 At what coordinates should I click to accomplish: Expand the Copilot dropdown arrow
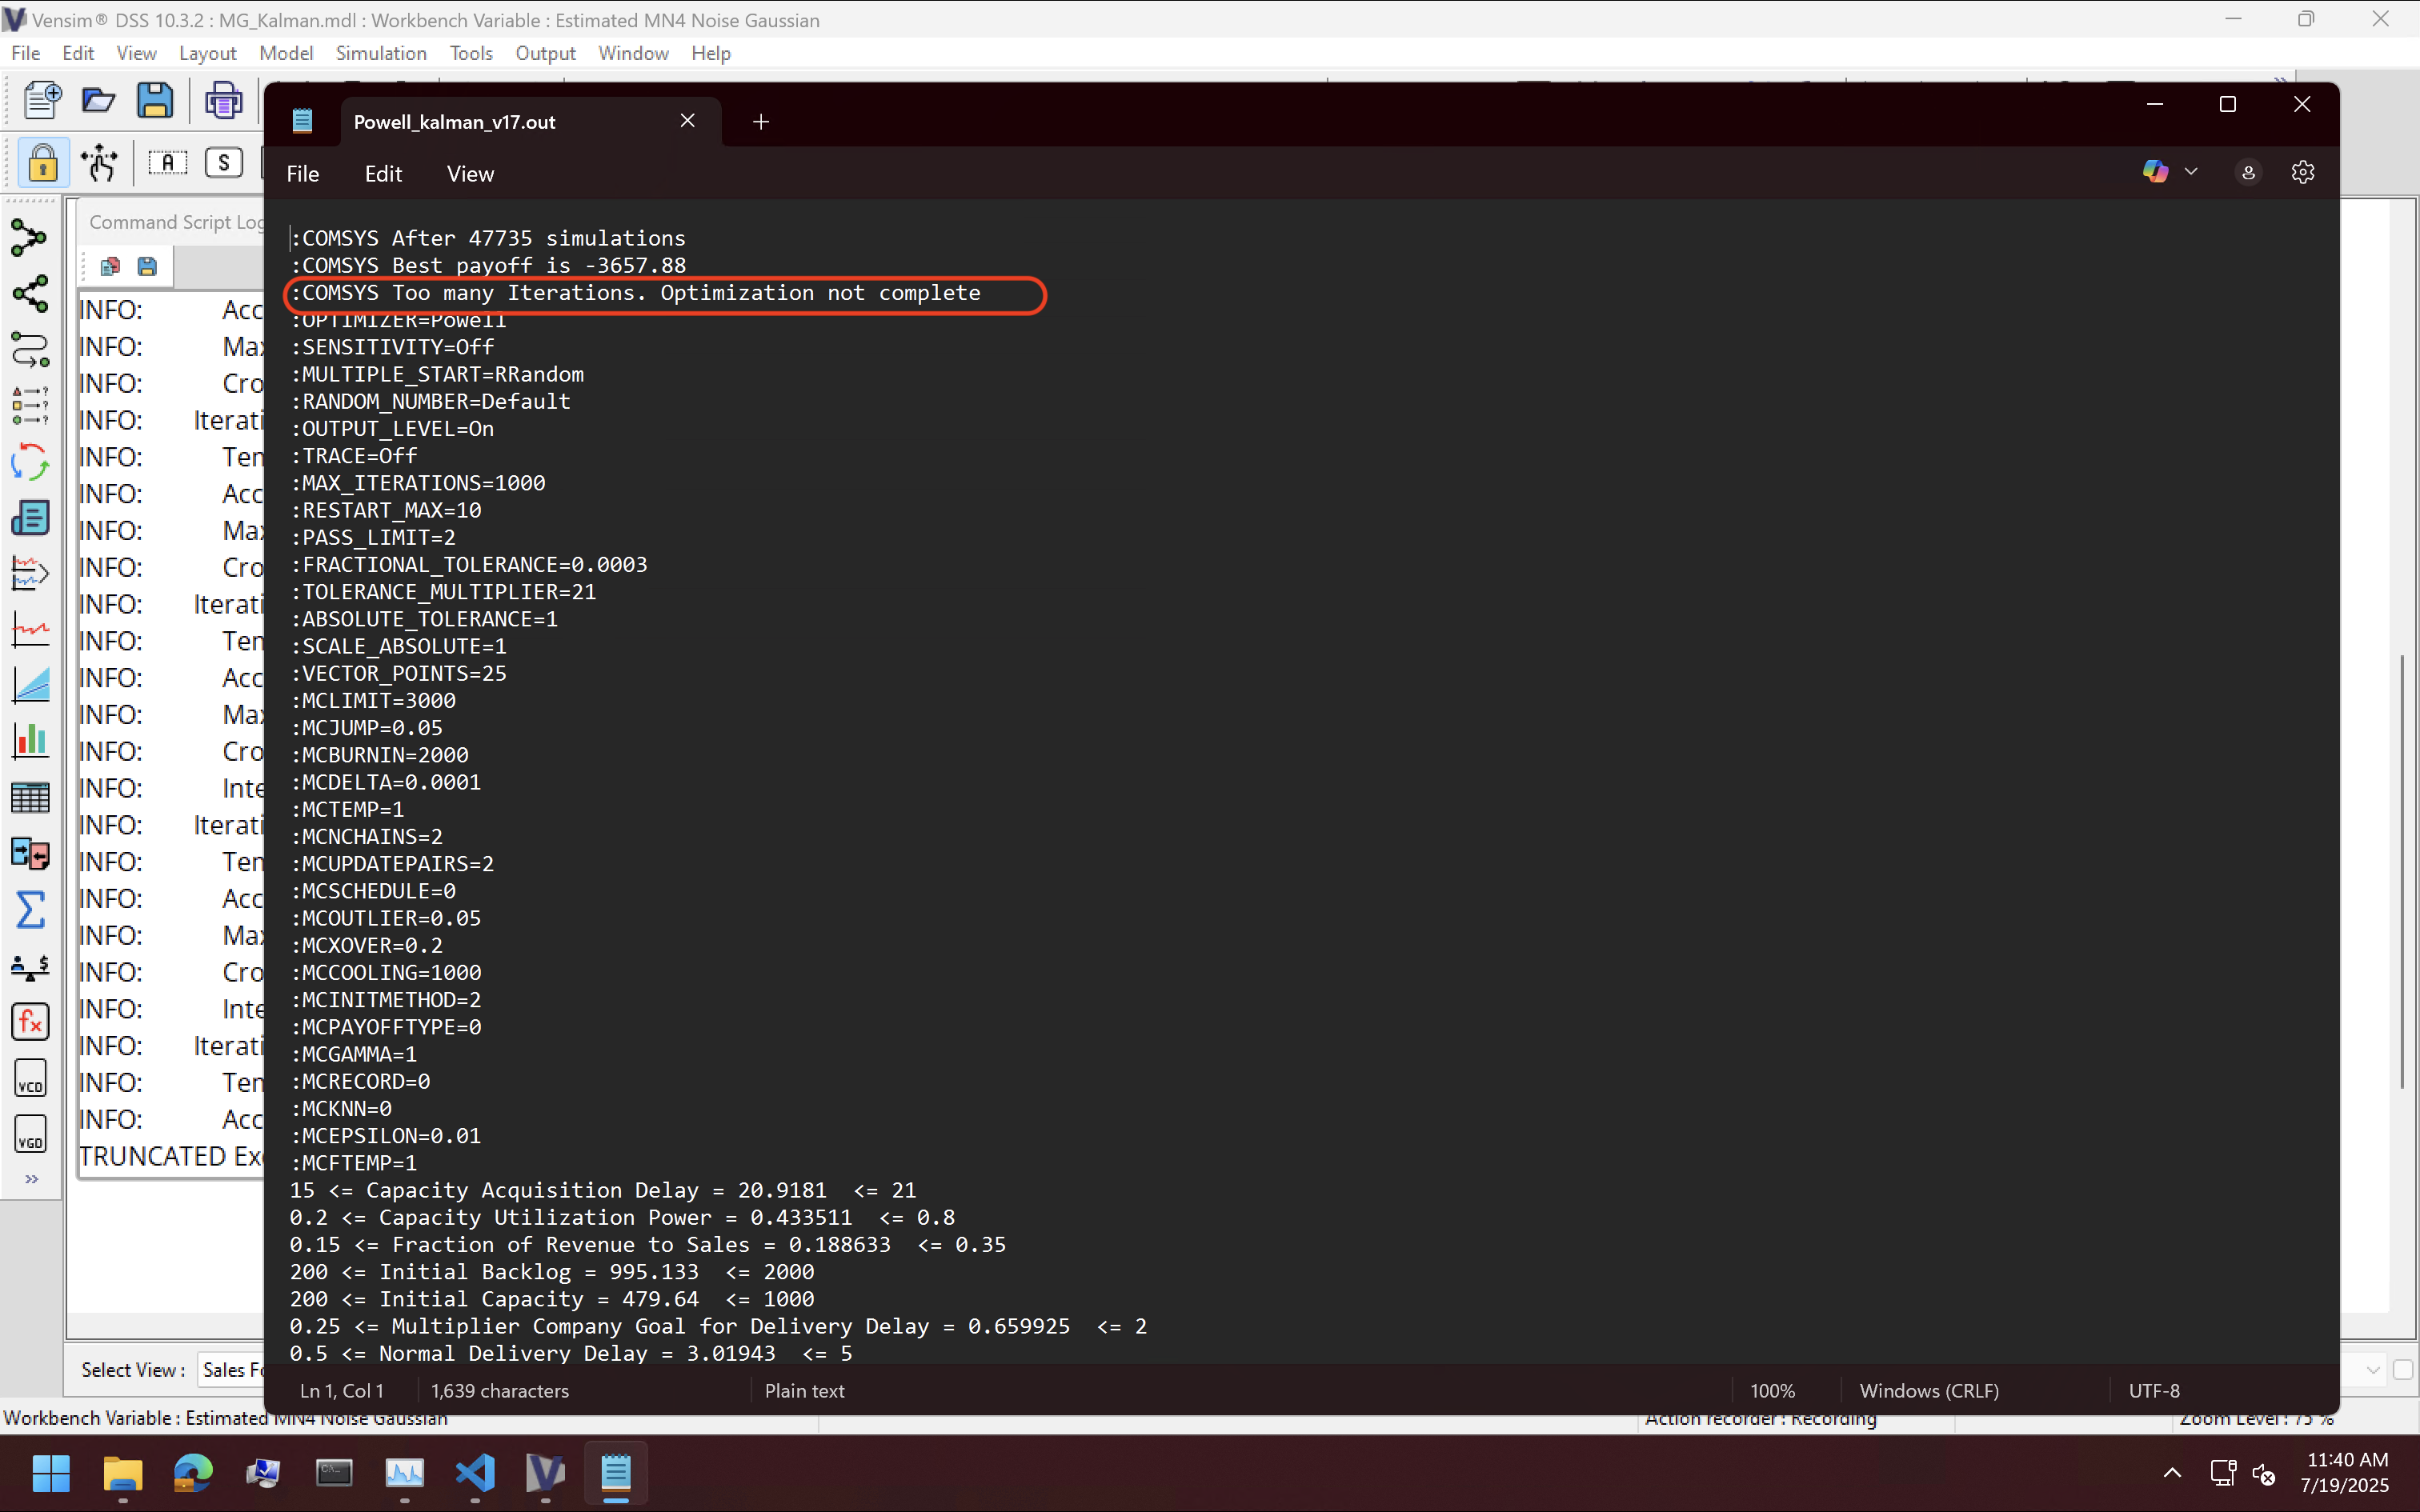2192,172
